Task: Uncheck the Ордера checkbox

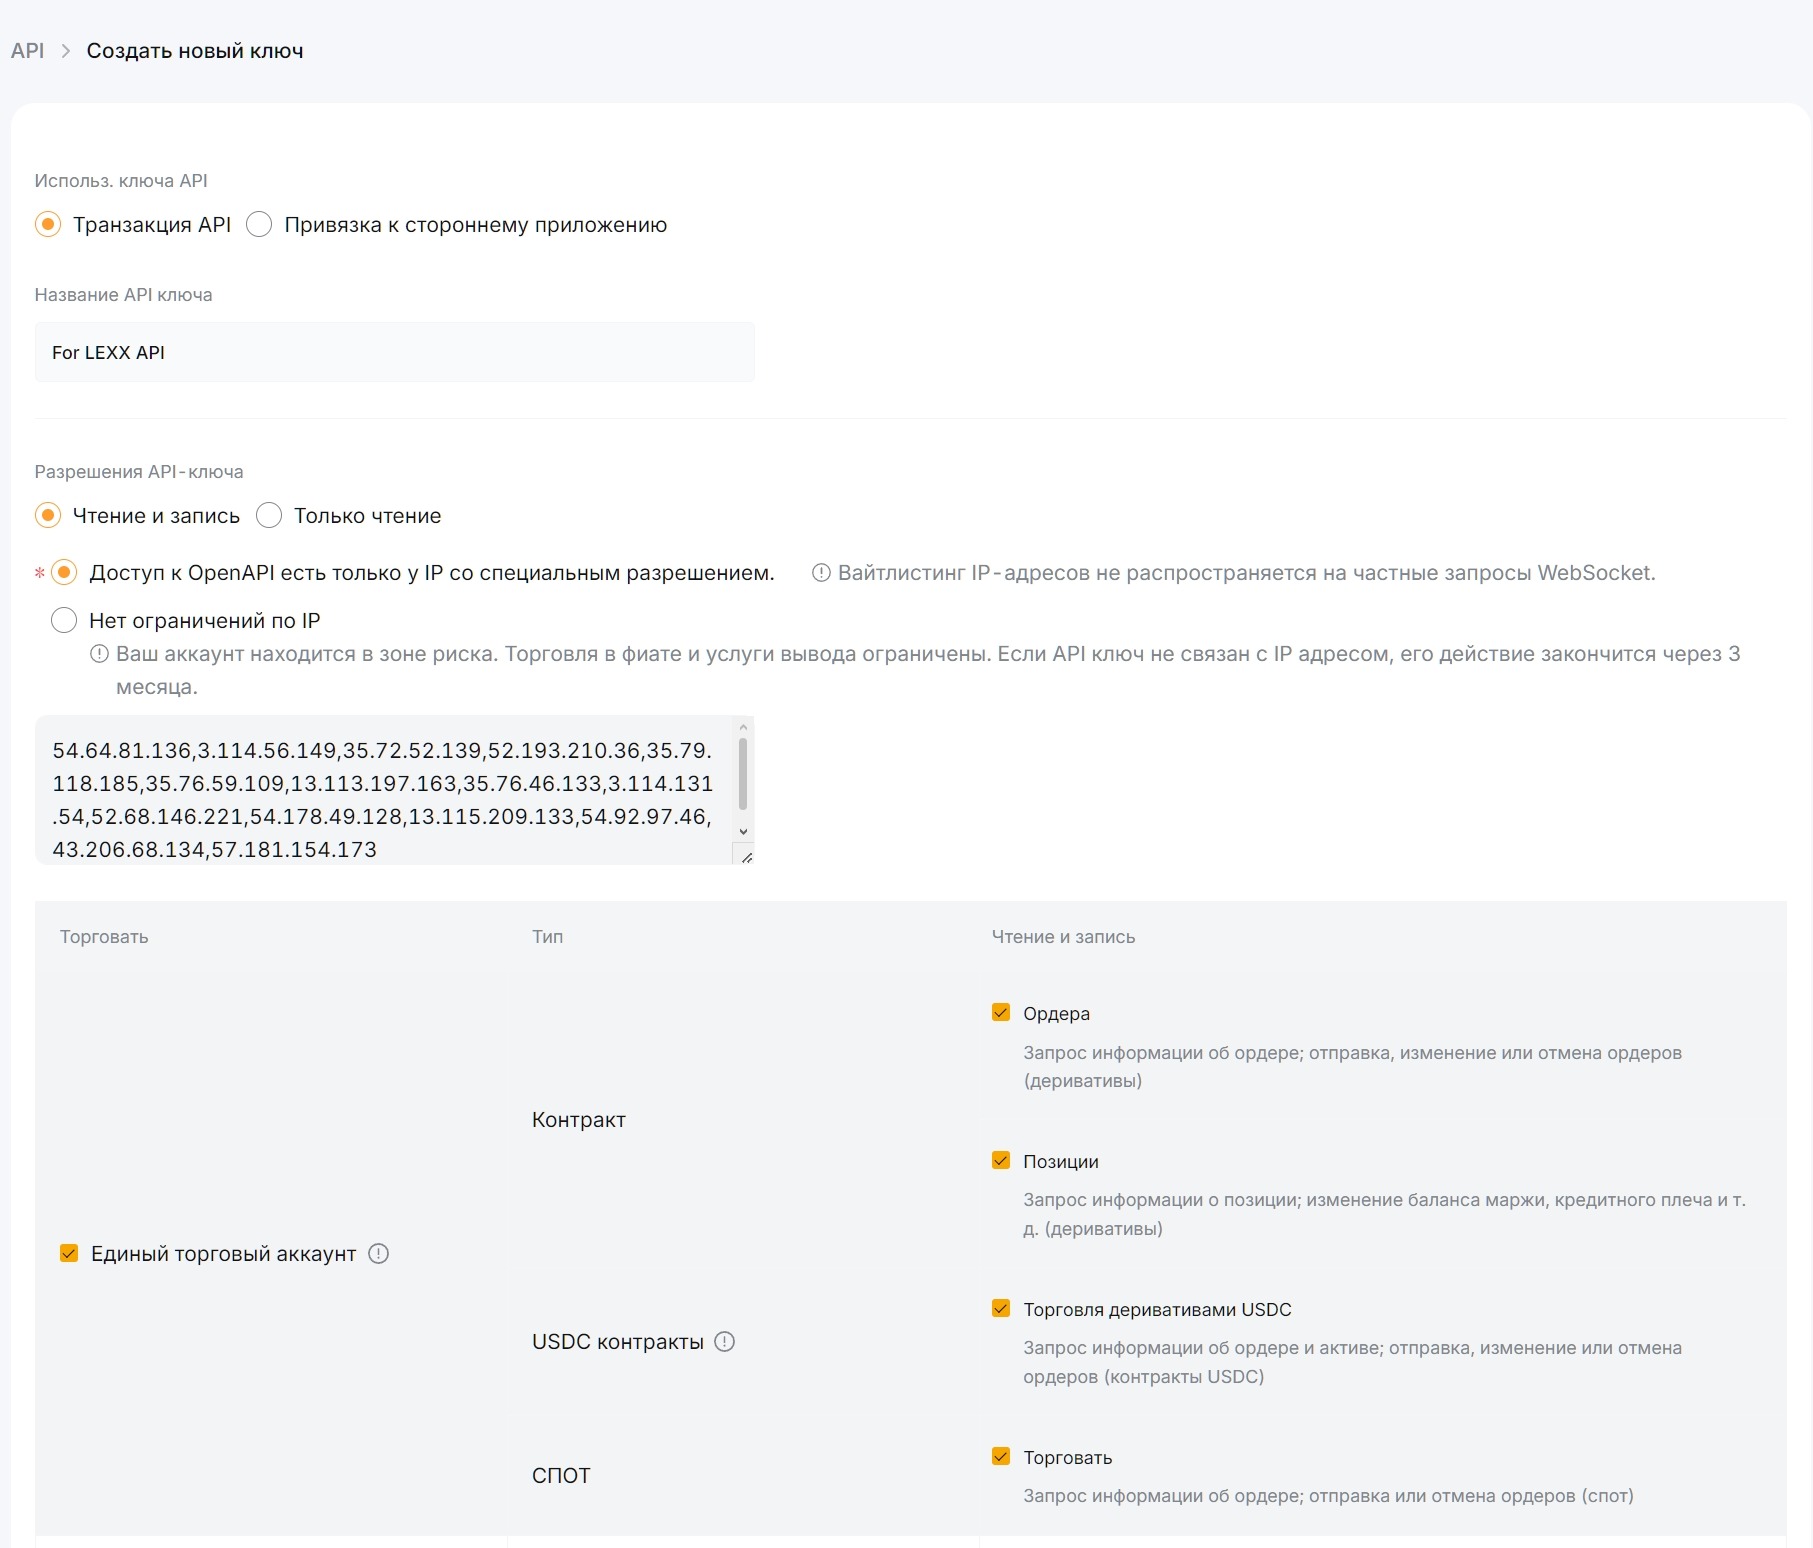Action: (1001, 1012)
